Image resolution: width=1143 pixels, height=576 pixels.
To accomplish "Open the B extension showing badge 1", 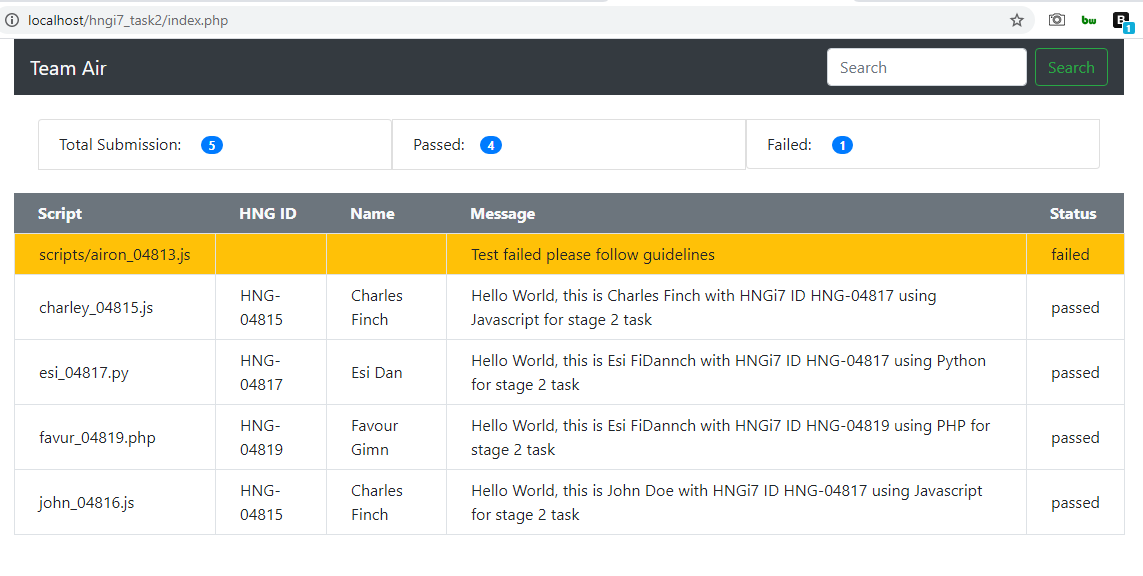I will [x=1121, y=19].
